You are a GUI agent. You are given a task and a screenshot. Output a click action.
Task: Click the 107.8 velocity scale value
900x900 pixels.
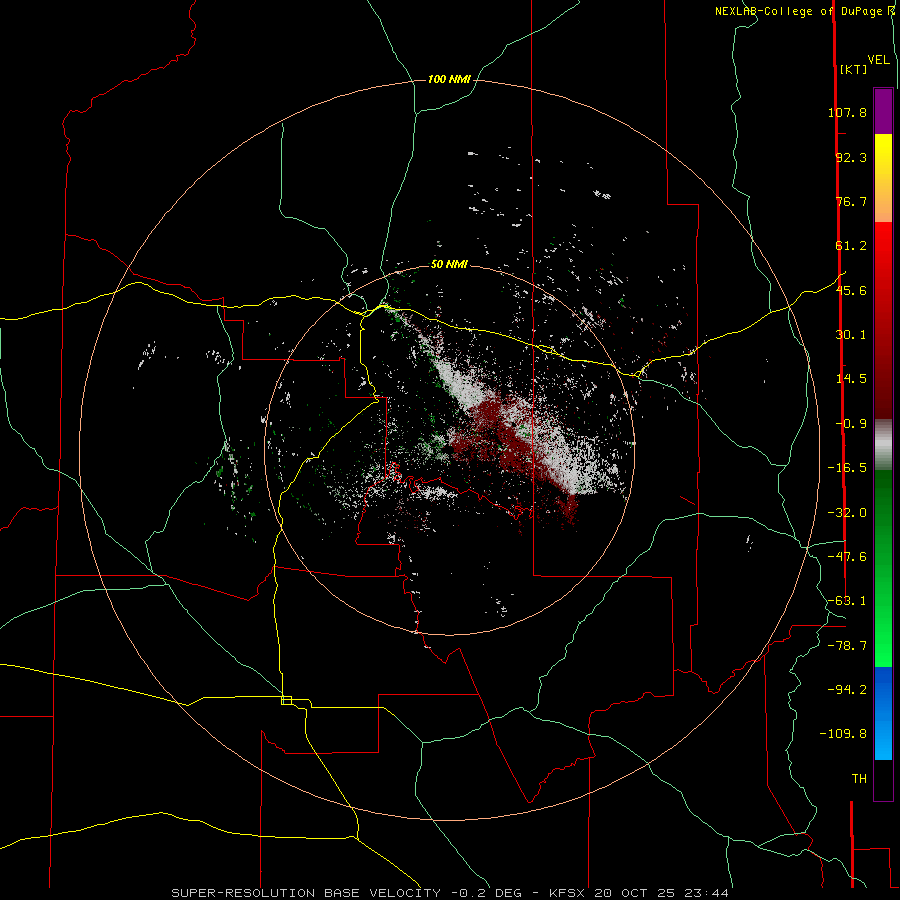coord(847,112)
